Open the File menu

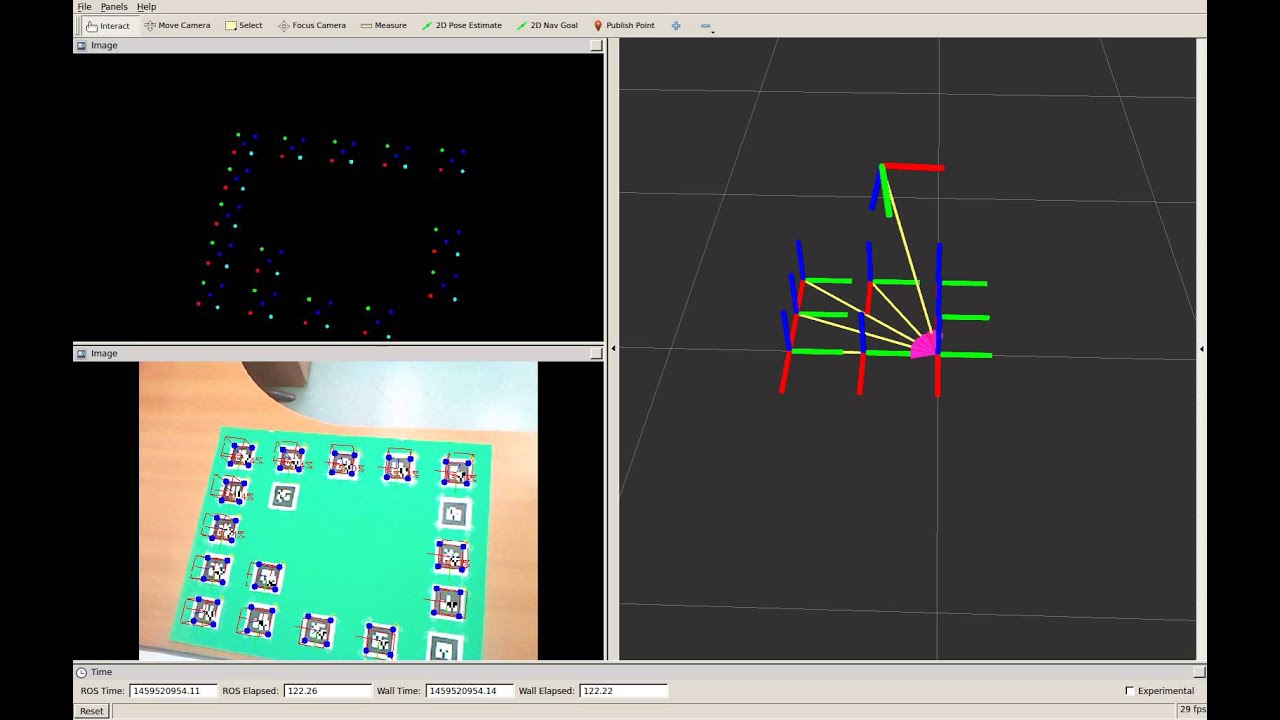[85, 7]
